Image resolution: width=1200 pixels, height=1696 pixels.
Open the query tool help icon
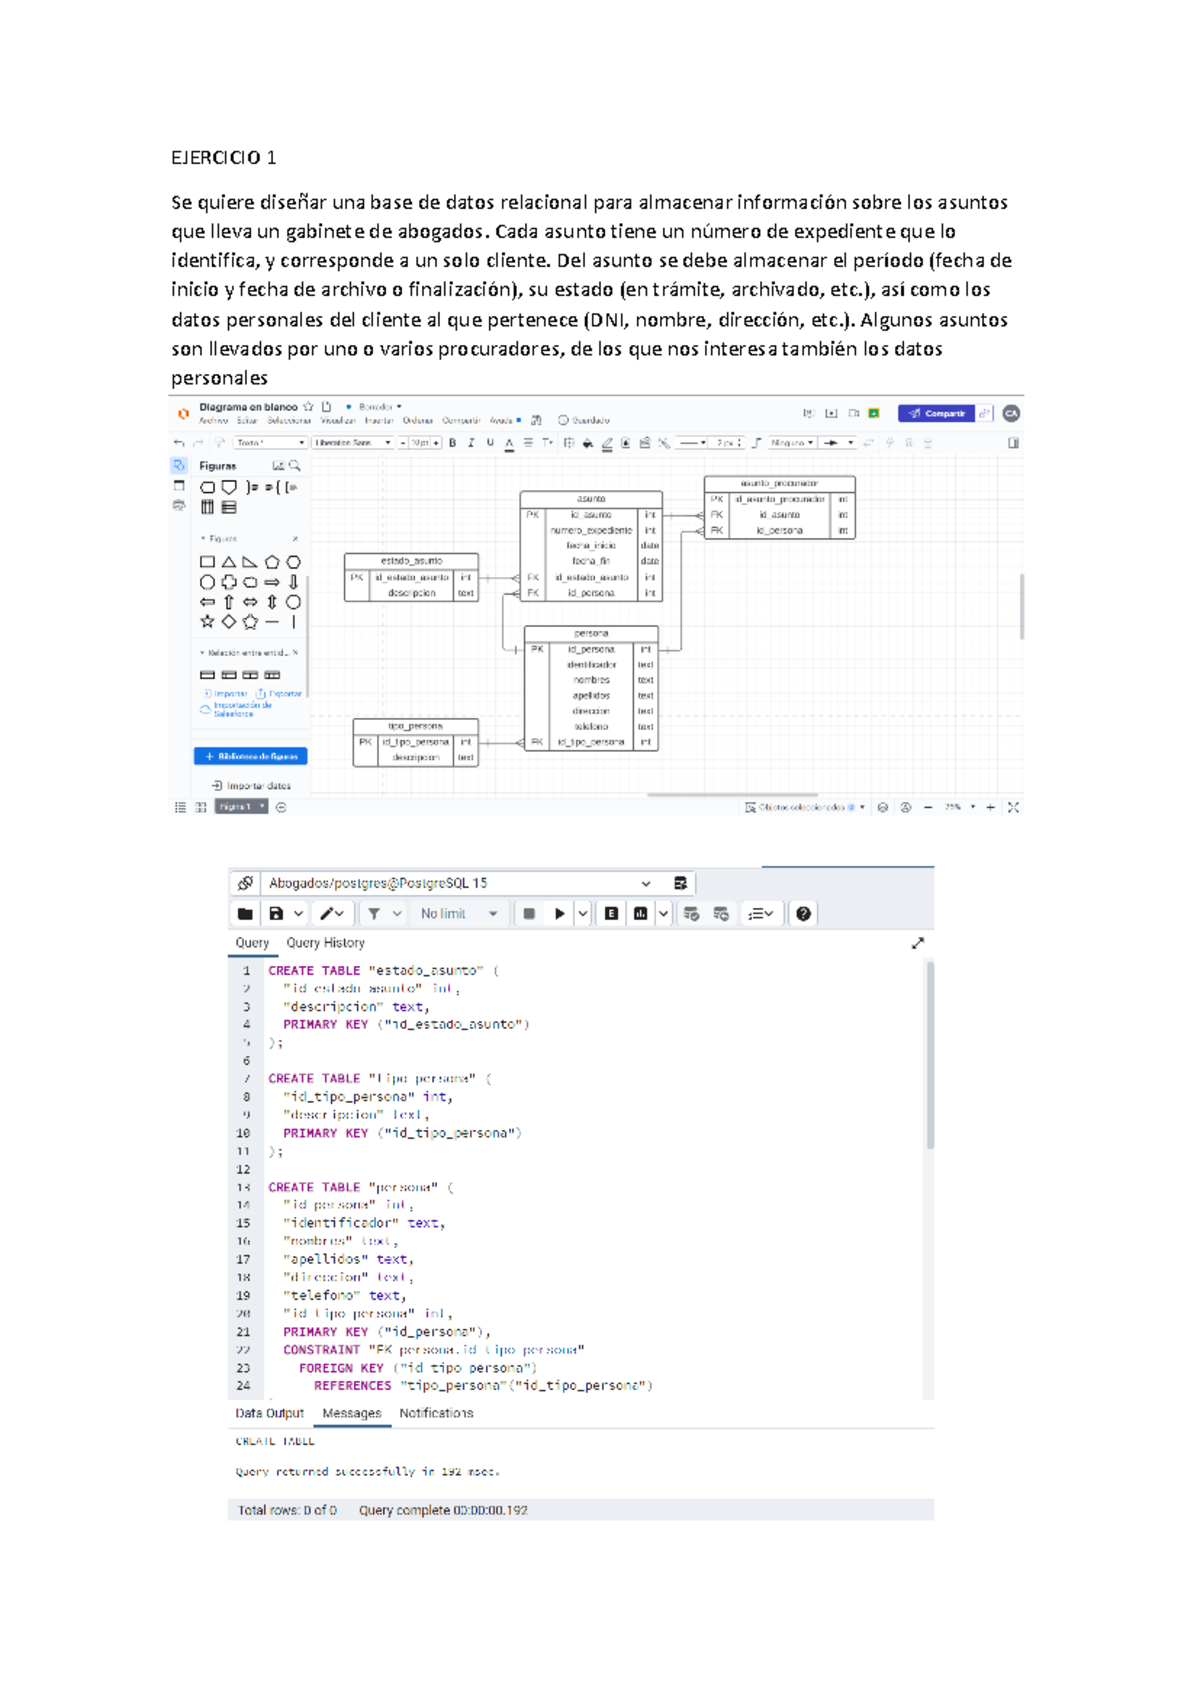coord(803,914)
